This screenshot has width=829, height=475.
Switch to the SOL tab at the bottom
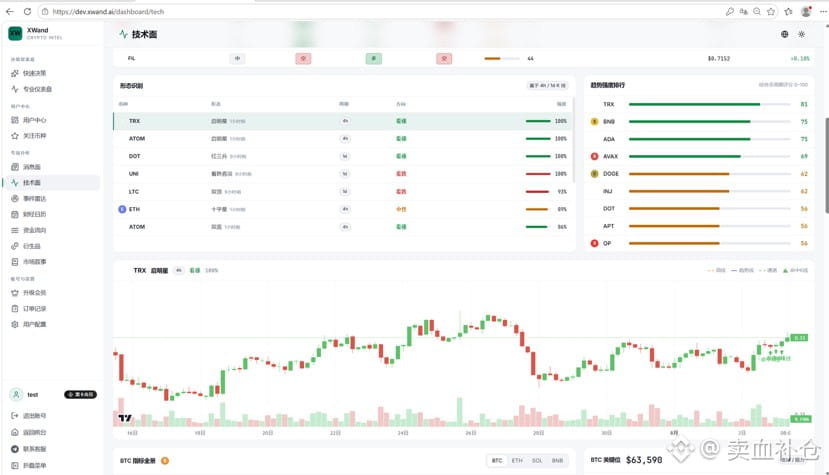(537, 461)
